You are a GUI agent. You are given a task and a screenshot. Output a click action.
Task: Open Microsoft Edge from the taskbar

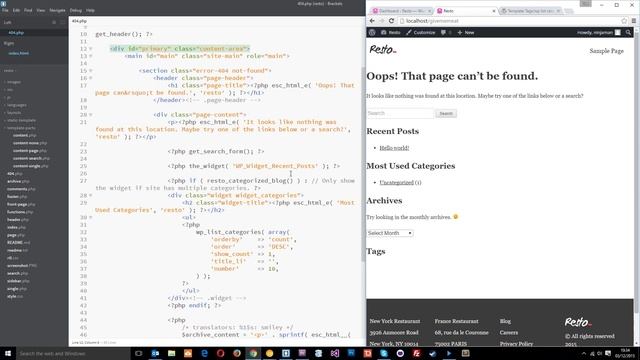[204, 353]
